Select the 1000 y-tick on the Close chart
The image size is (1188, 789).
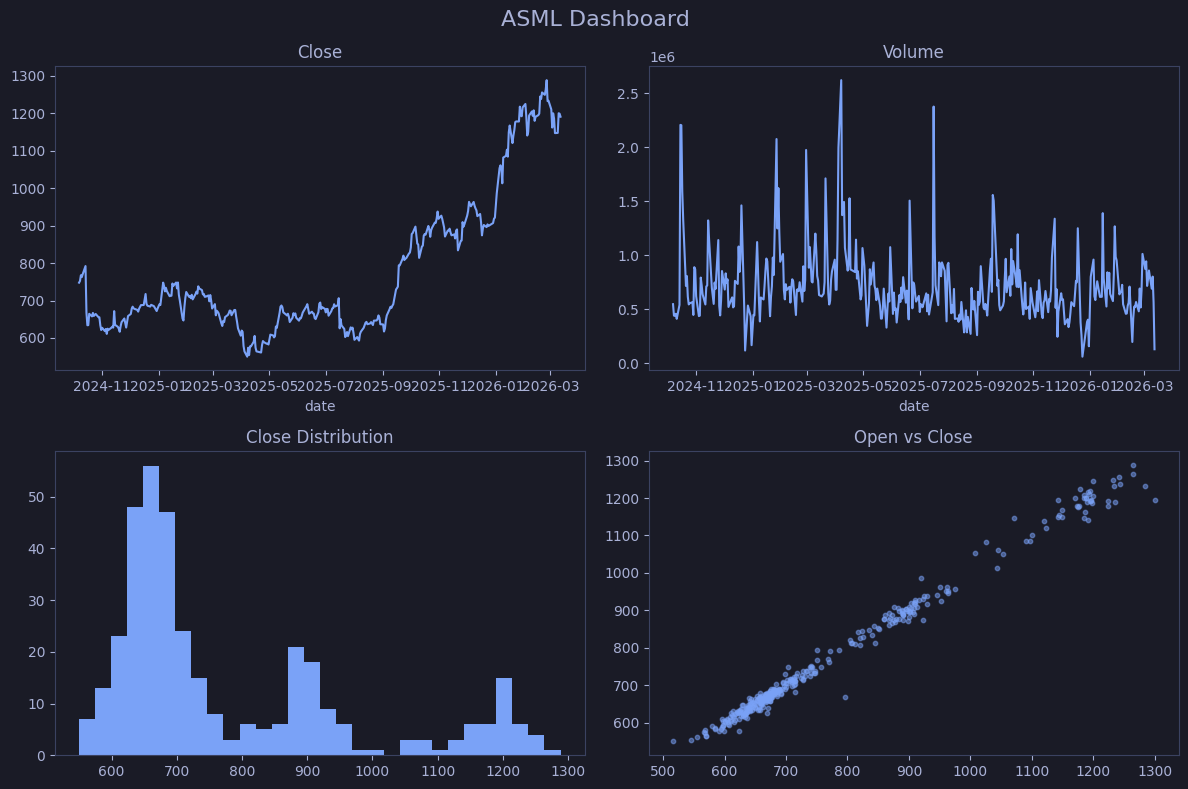coord(28,189)
